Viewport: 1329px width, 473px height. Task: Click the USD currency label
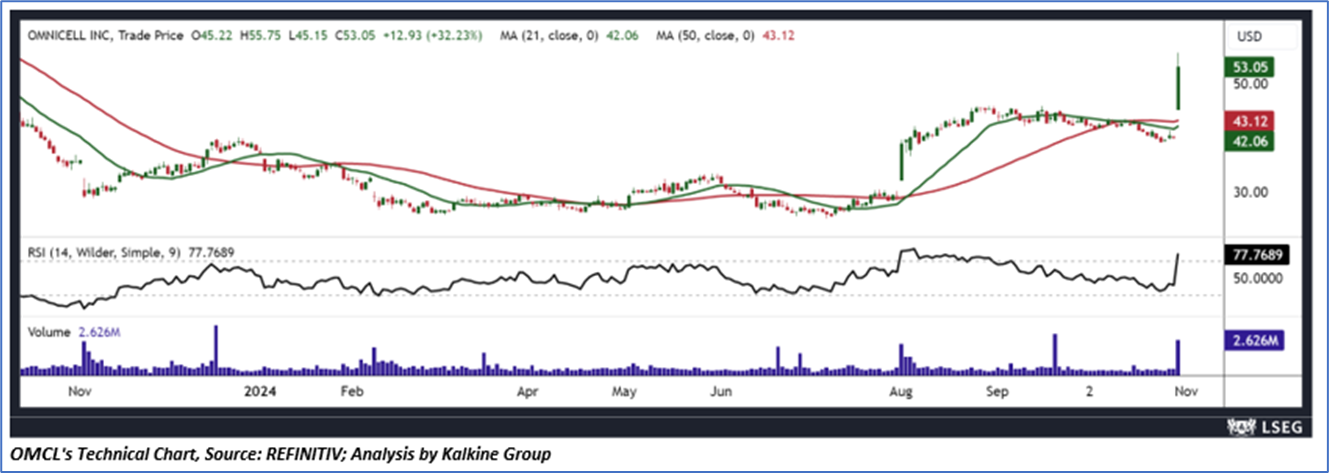tap(1250, 36)
